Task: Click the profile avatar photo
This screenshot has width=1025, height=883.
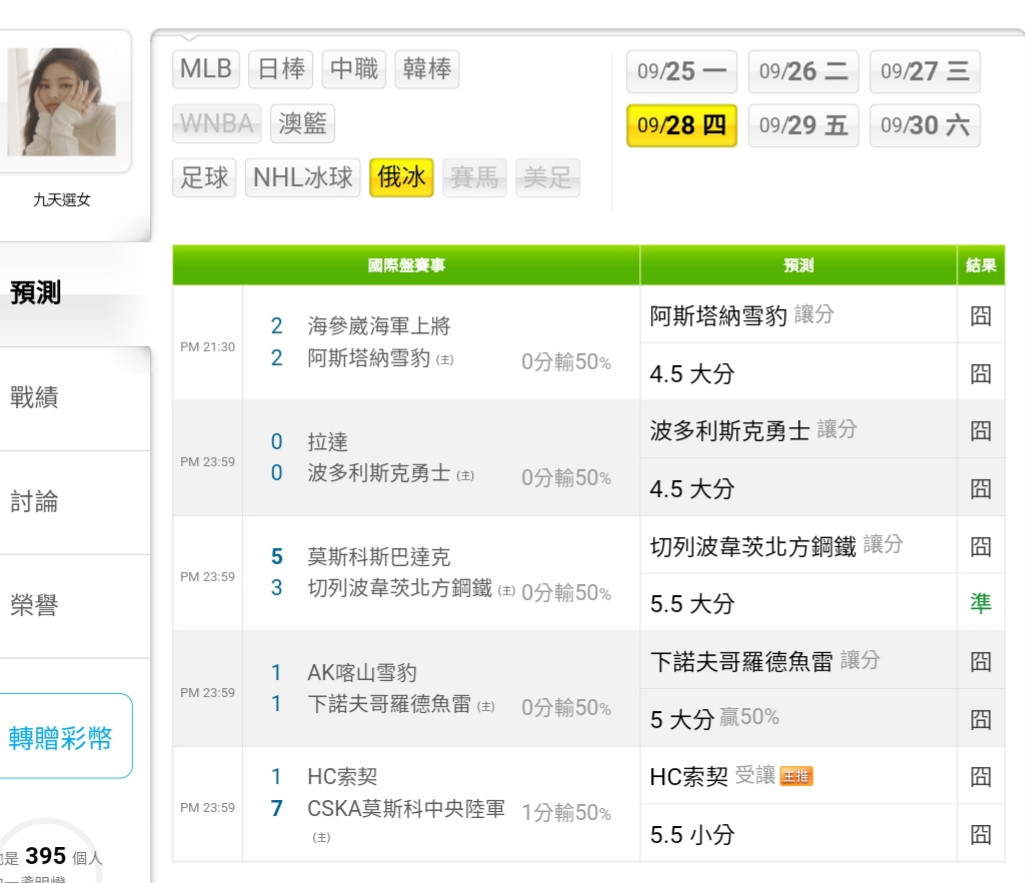Action: 61,101
